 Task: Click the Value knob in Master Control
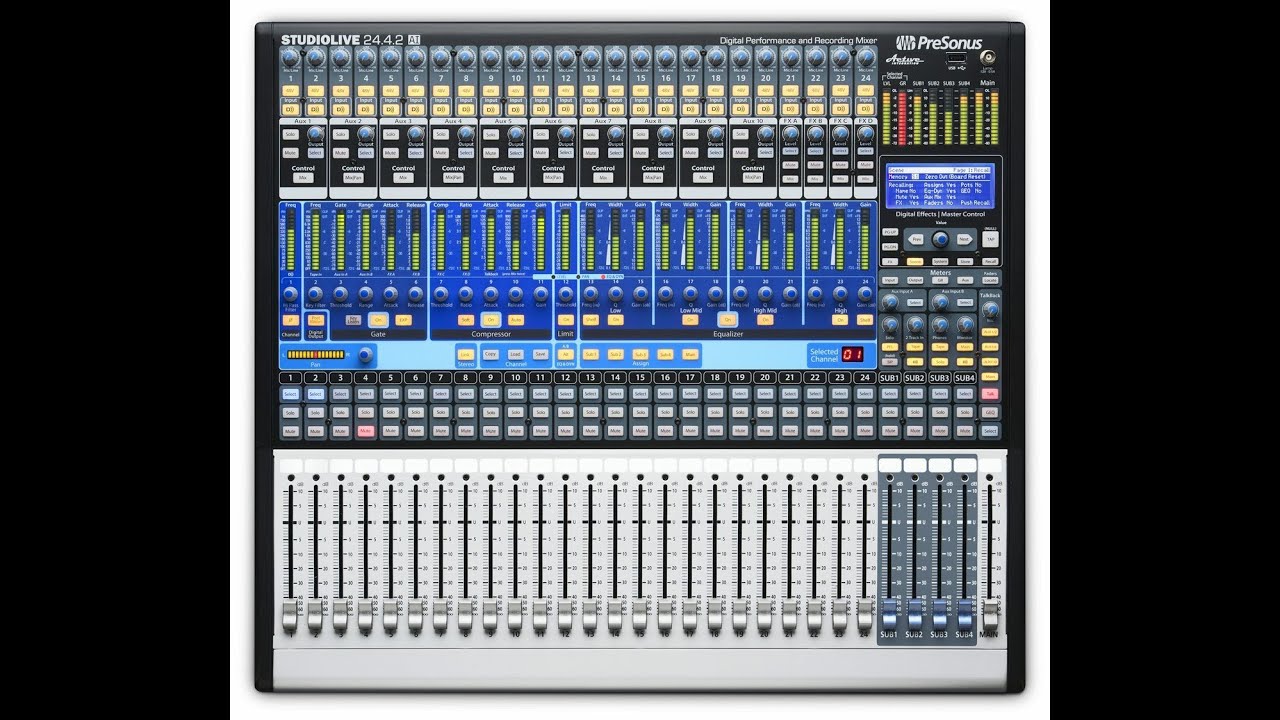pos(940,240)
